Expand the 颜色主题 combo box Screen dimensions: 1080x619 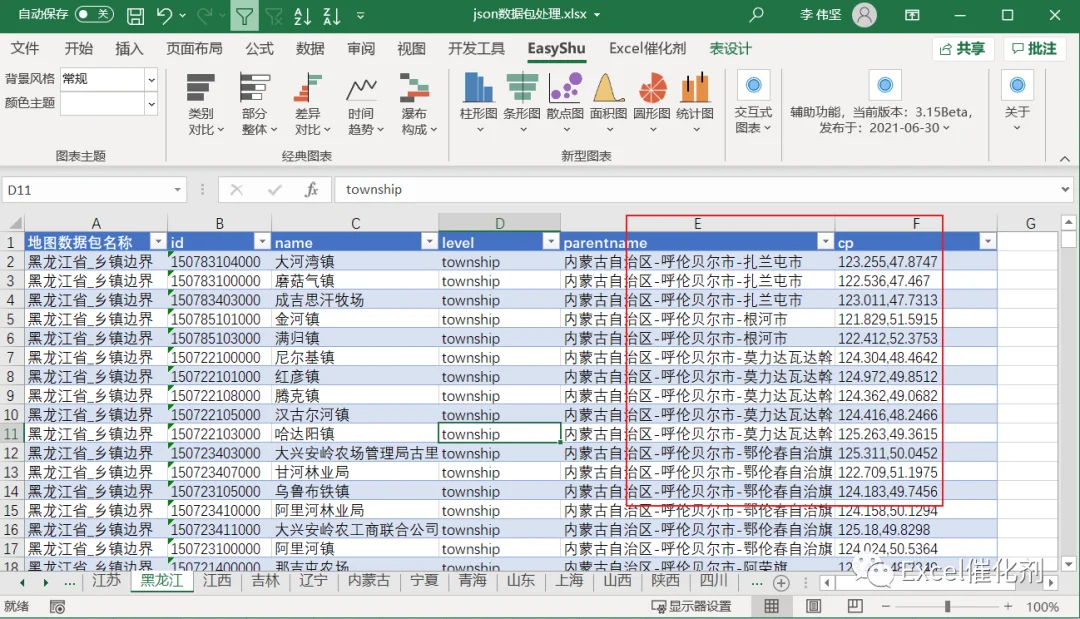152,104
